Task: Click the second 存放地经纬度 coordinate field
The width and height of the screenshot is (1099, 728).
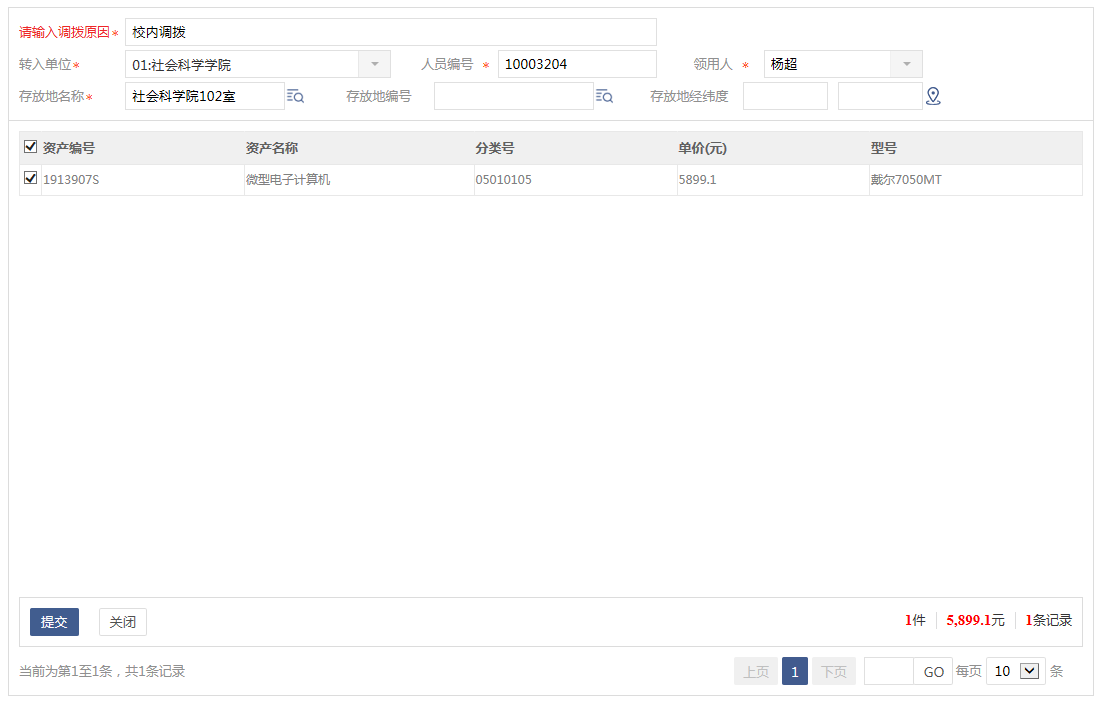Action: click(880, 96)
